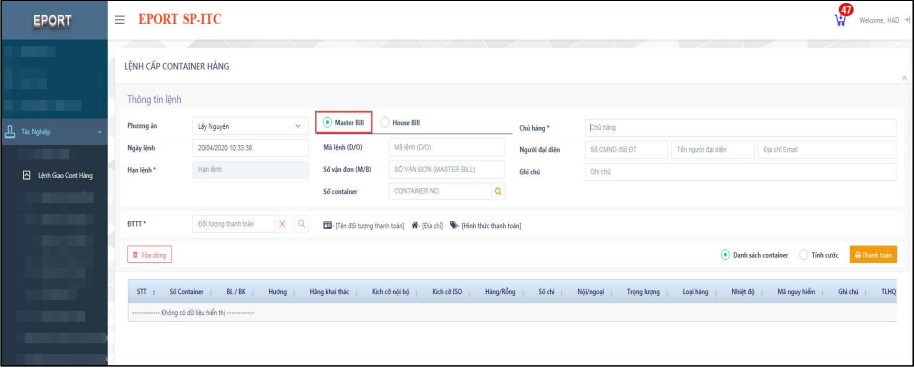Open the shopping cart with 47 items

click(840, 20)
